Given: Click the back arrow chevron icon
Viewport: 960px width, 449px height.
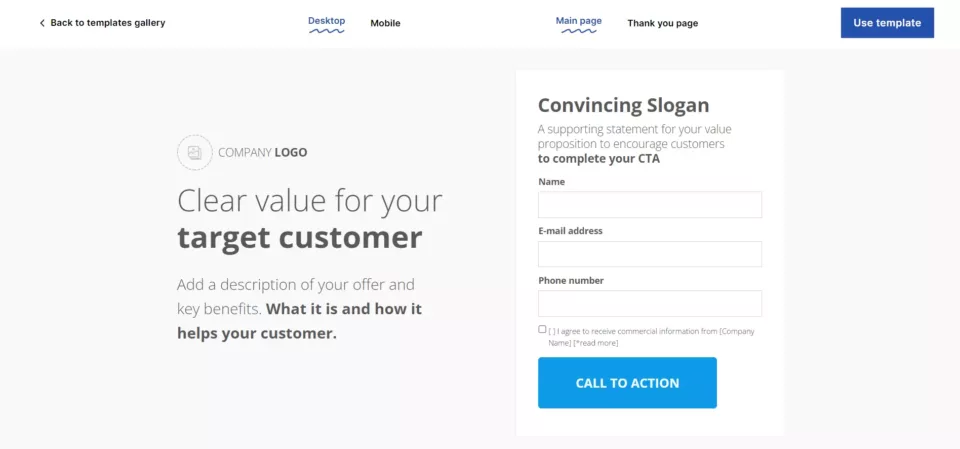Looking at the screenshot, I should click(42, 23).
